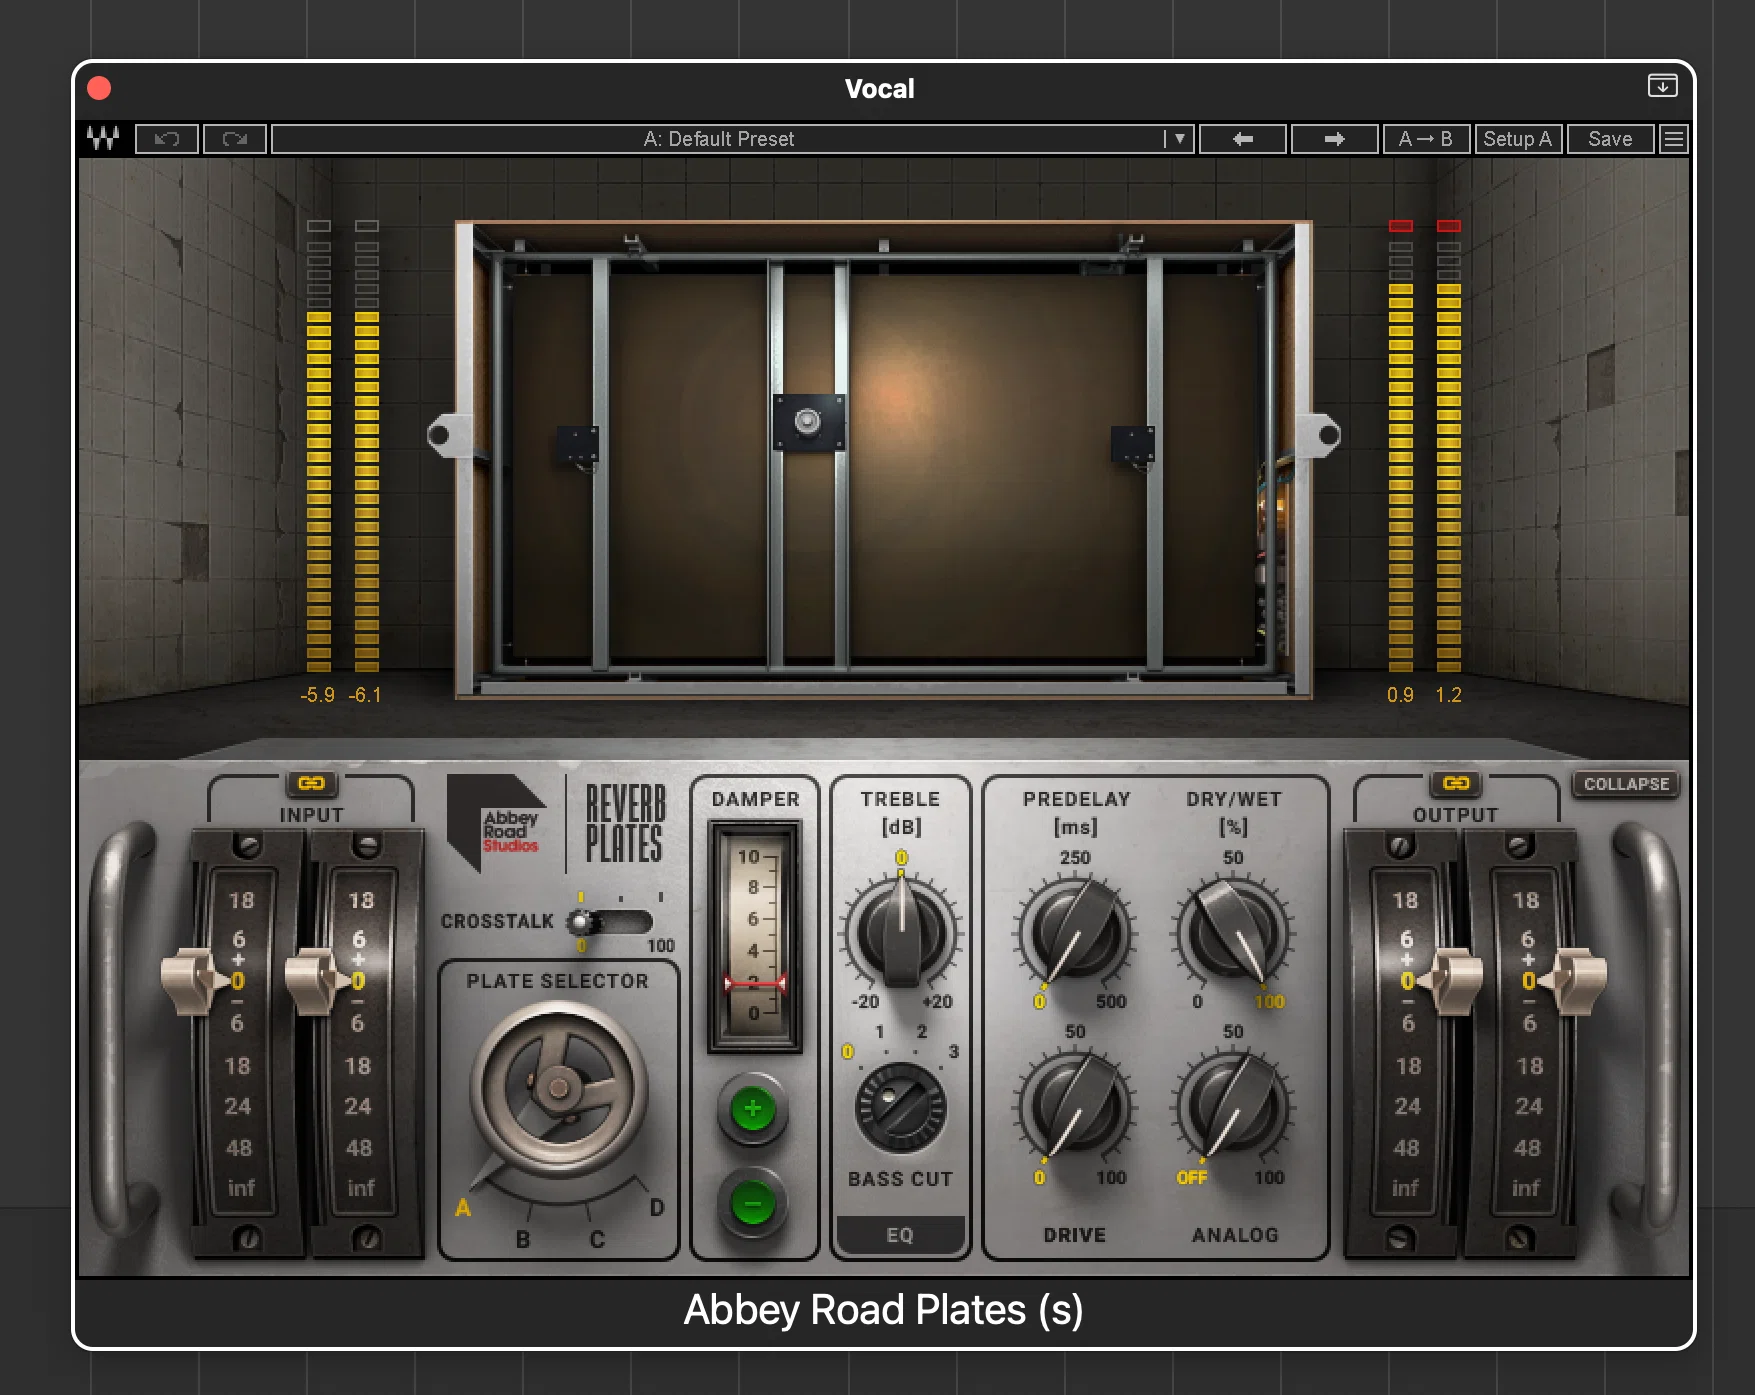Click the left output level reading 0.9

click(x=1400, y=695)
